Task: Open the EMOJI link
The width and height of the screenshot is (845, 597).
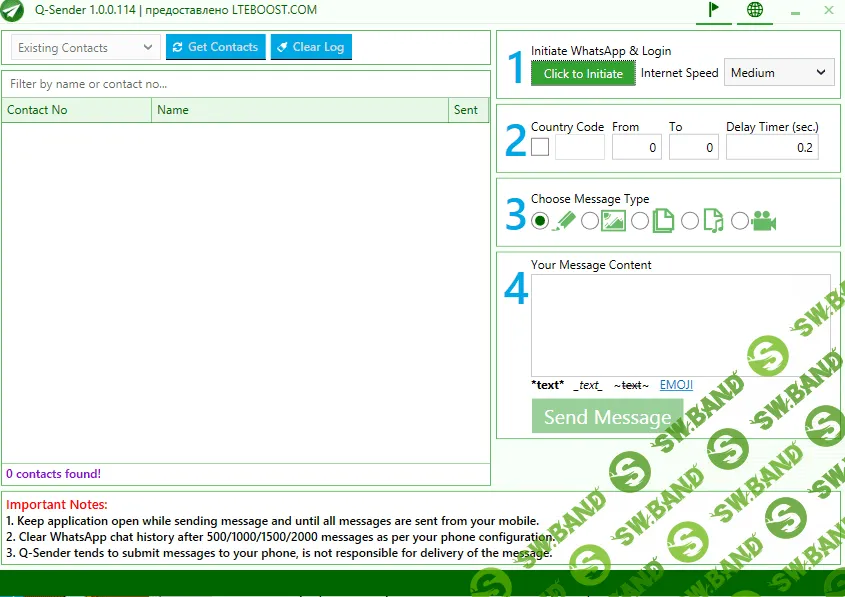Action: pyautogui.click(x=676, y=385)
